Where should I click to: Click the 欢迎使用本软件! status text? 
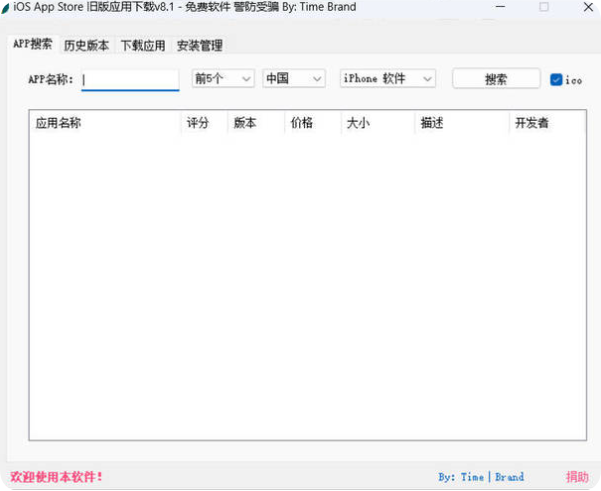click(x=56, y=477)
